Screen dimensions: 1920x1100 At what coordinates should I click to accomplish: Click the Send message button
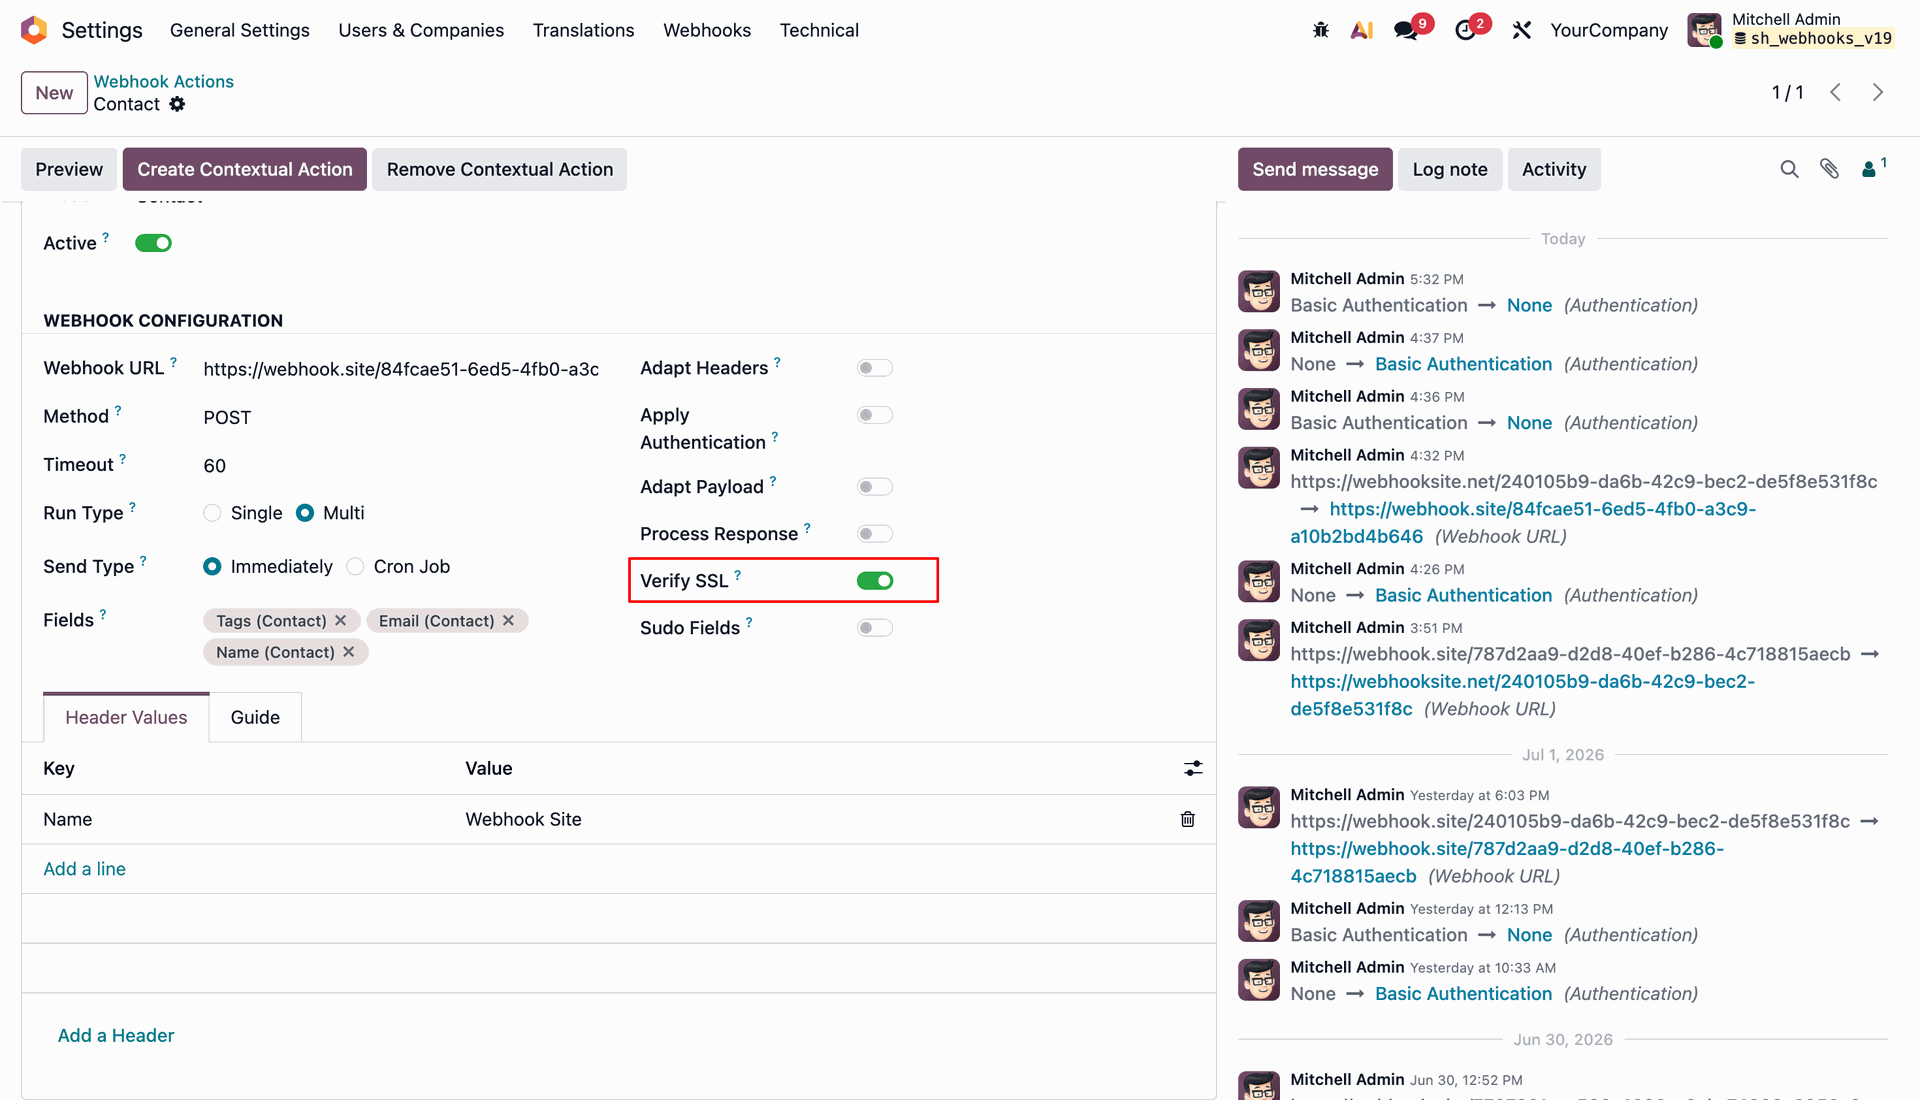pos(1315,169)
